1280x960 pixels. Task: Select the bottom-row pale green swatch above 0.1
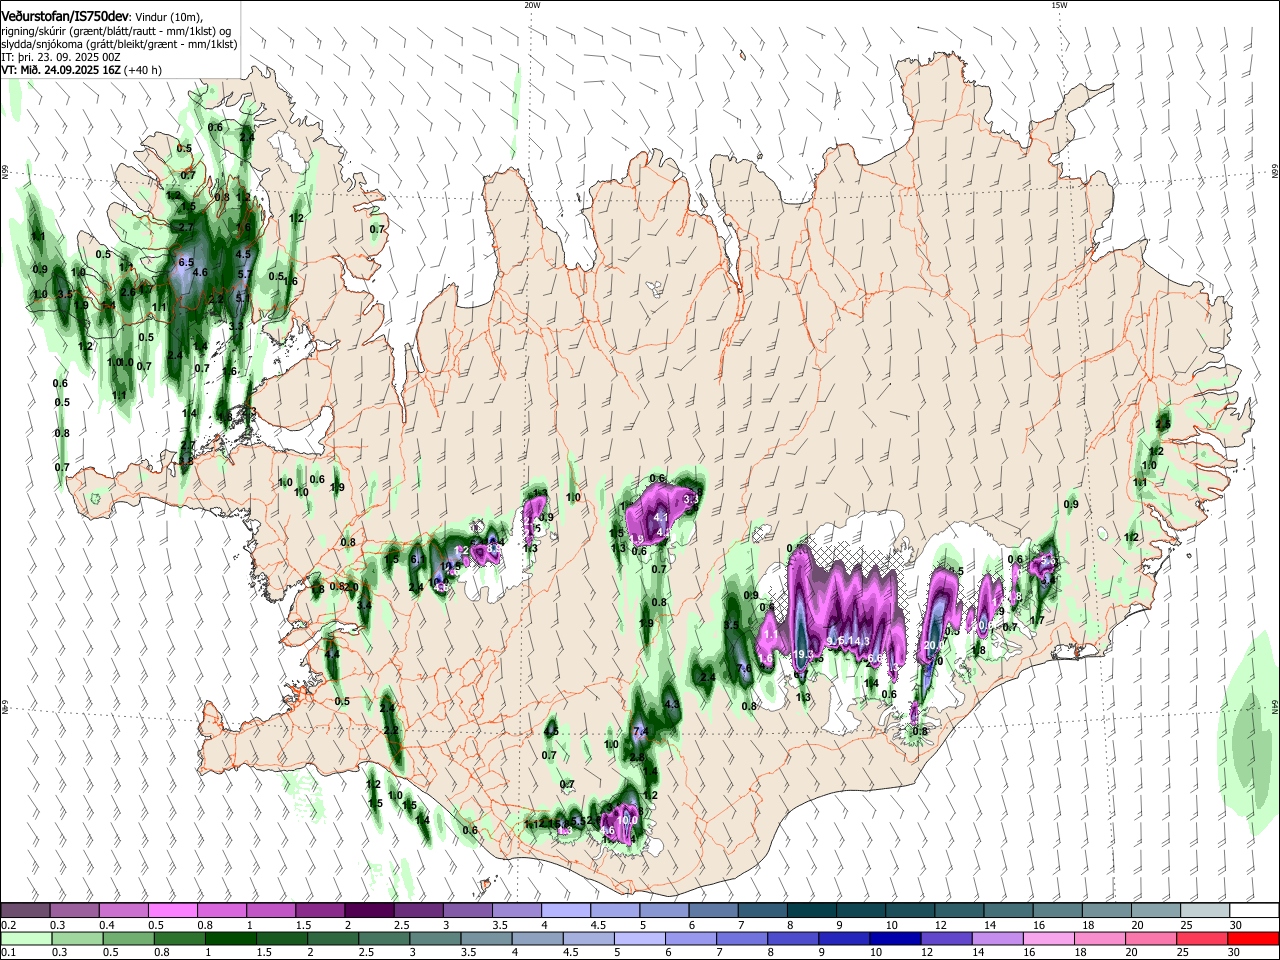[x=26, y=938]
